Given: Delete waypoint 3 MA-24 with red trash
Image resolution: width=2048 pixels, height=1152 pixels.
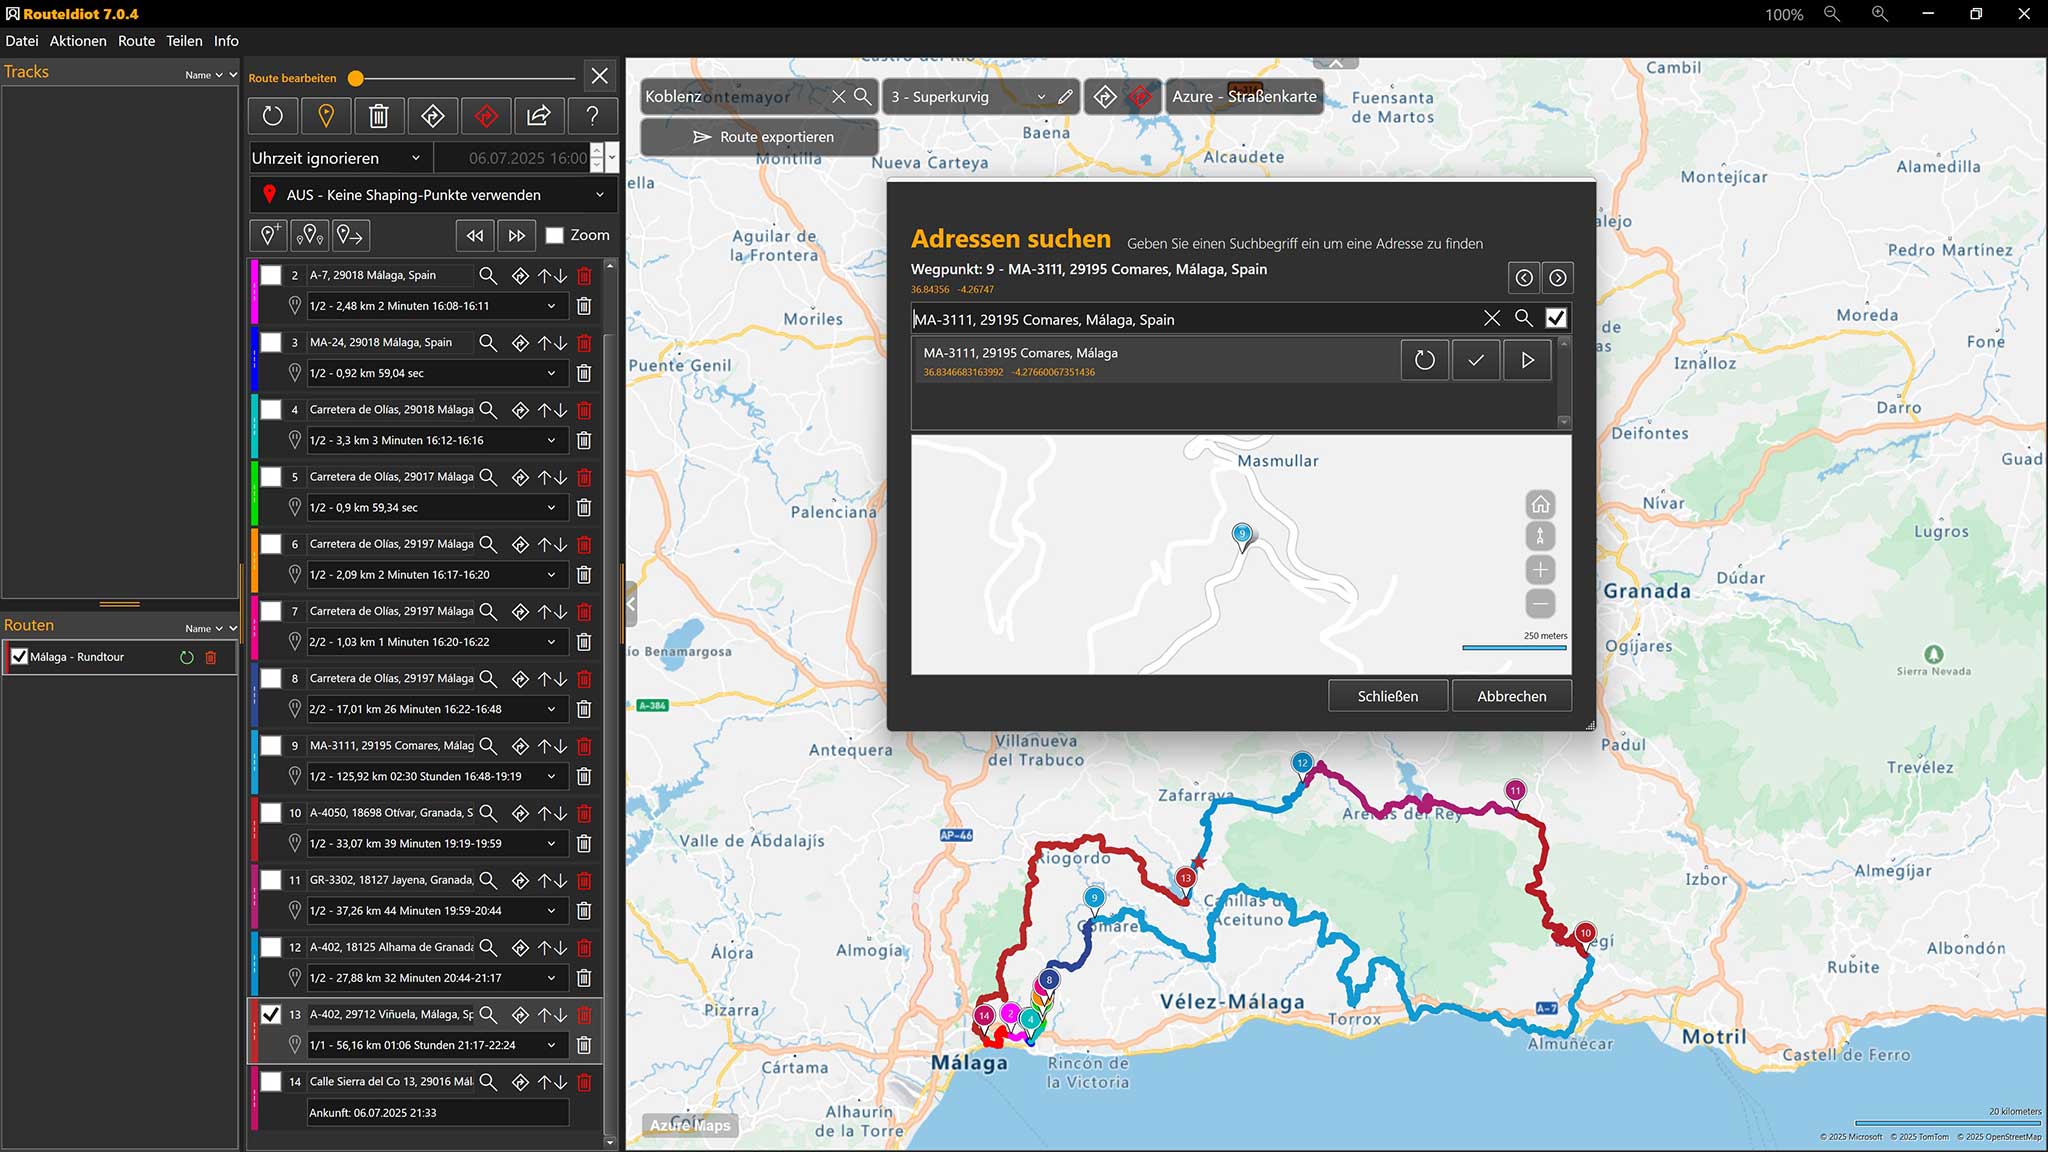Looking at the screenshot, I should [584, 342].
